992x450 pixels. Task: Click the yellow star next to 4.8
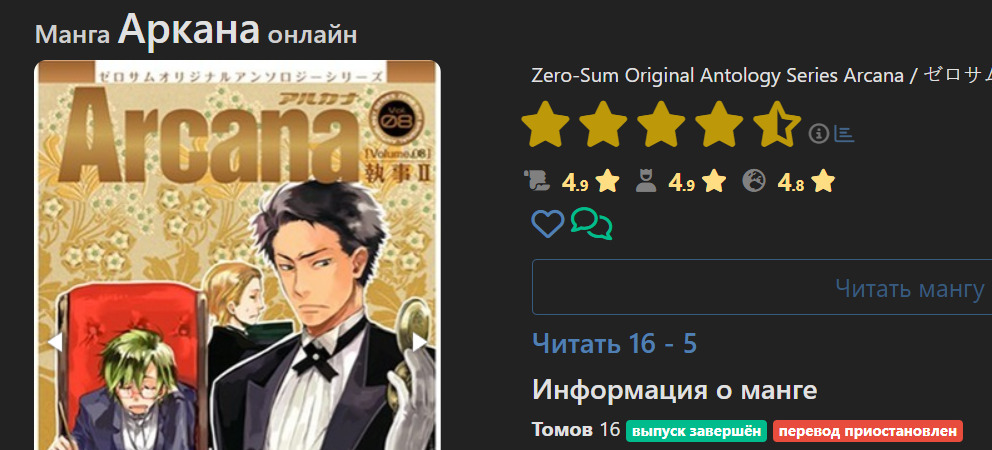pyautogui.click(x=823, y=182)
